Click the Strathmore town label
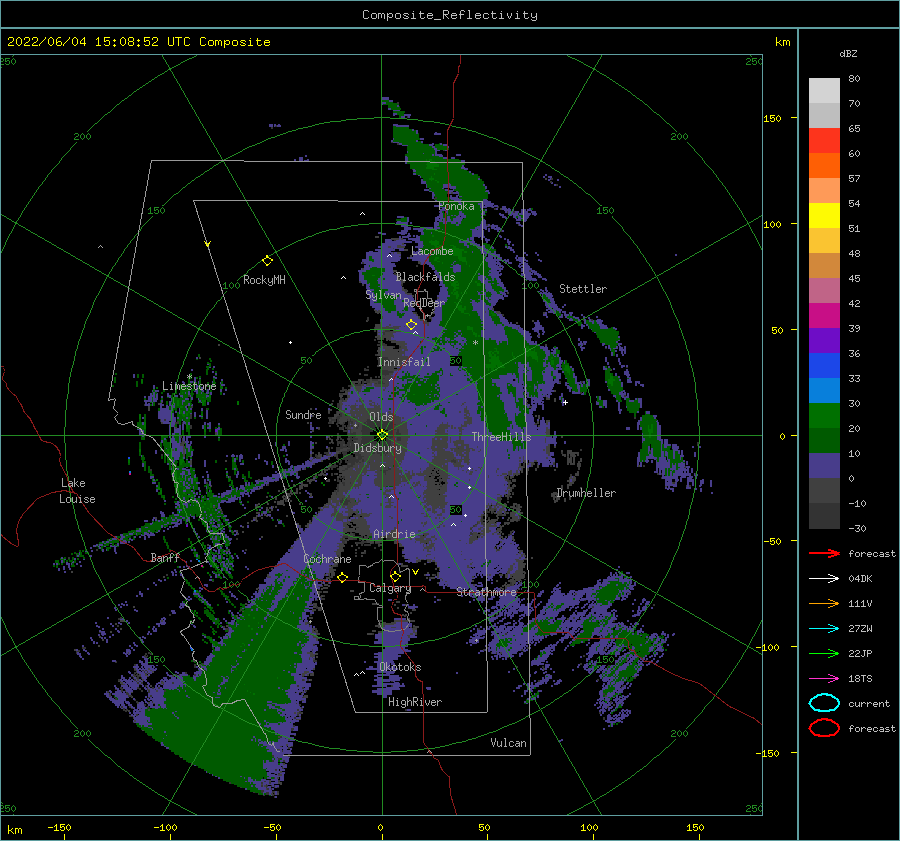 [486, 592]
